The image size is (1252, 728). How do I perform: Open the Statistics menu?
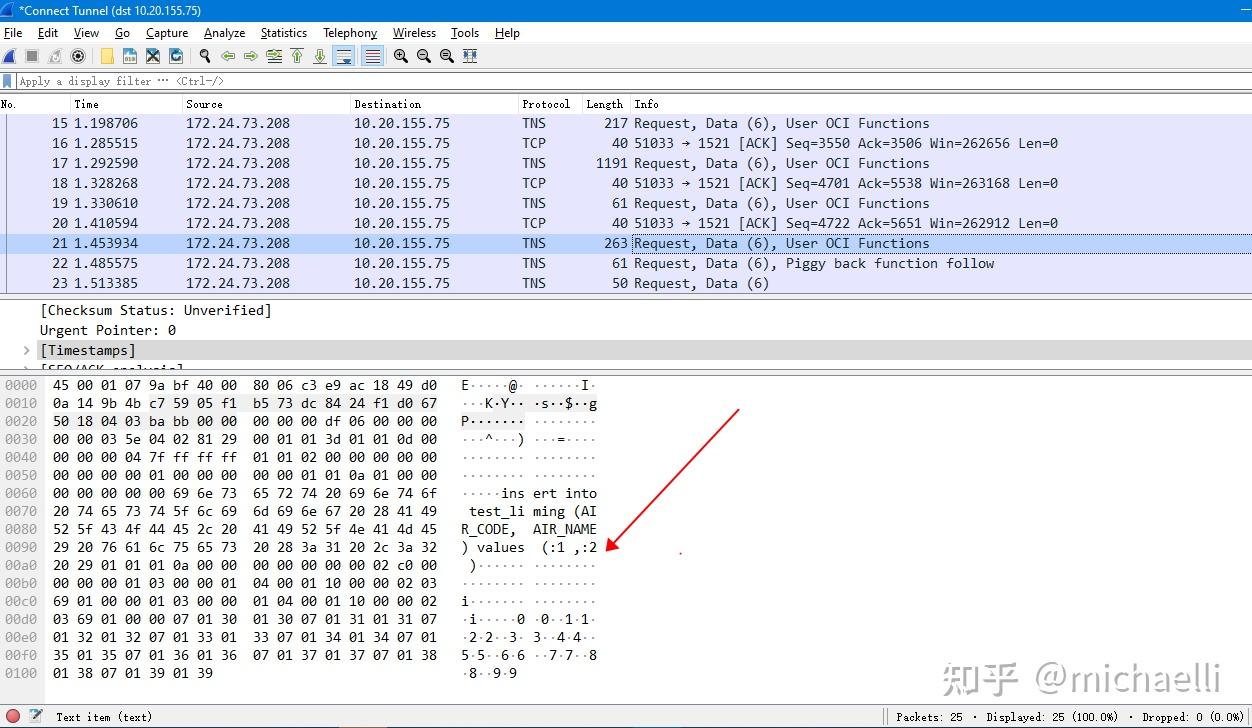(x=283, y=33)
